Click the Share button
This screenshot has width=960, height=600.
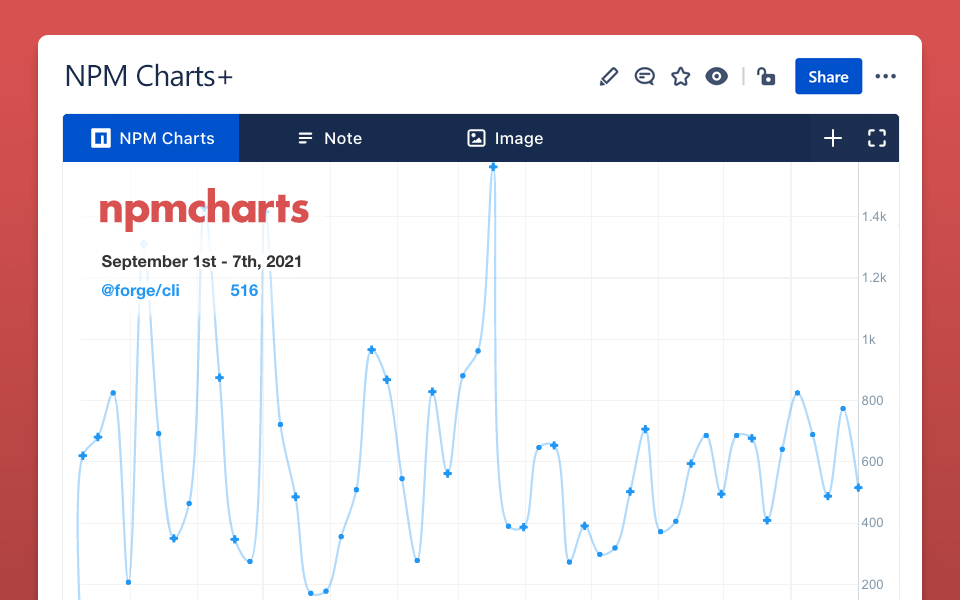pos(828,76)
